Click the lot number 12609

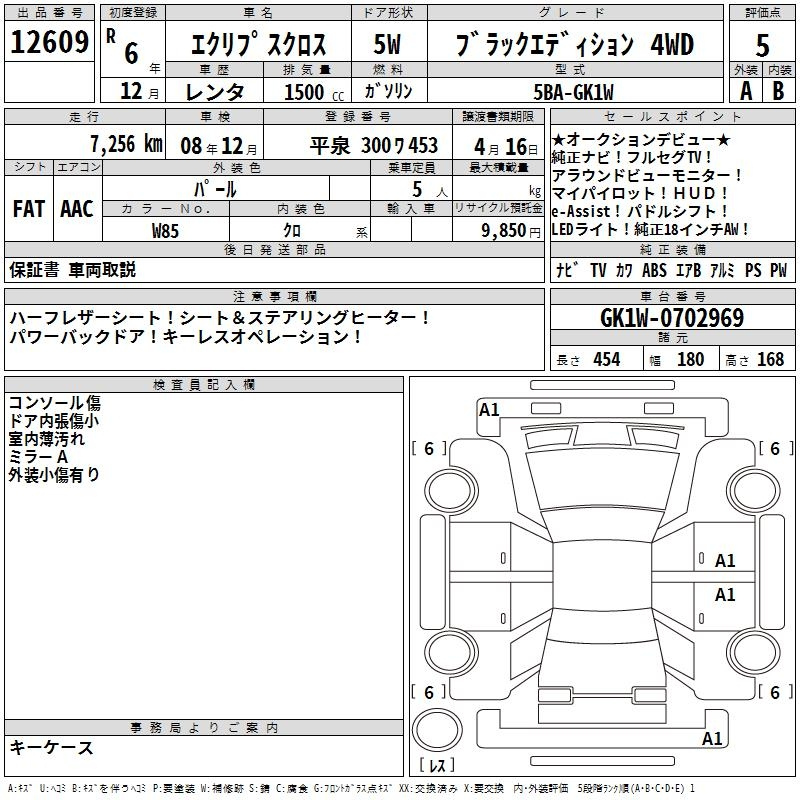click(x=49, y=43)
